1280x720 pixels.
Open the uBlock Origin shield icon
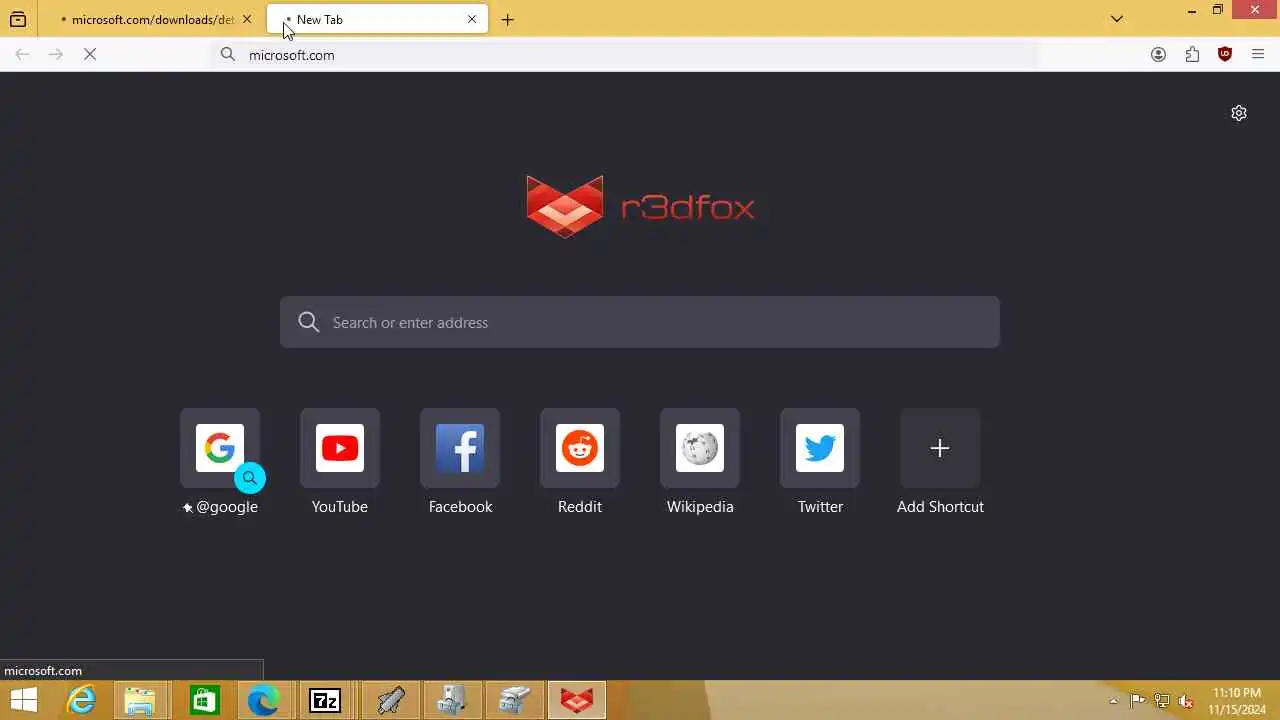click(x=1225, y=55)
